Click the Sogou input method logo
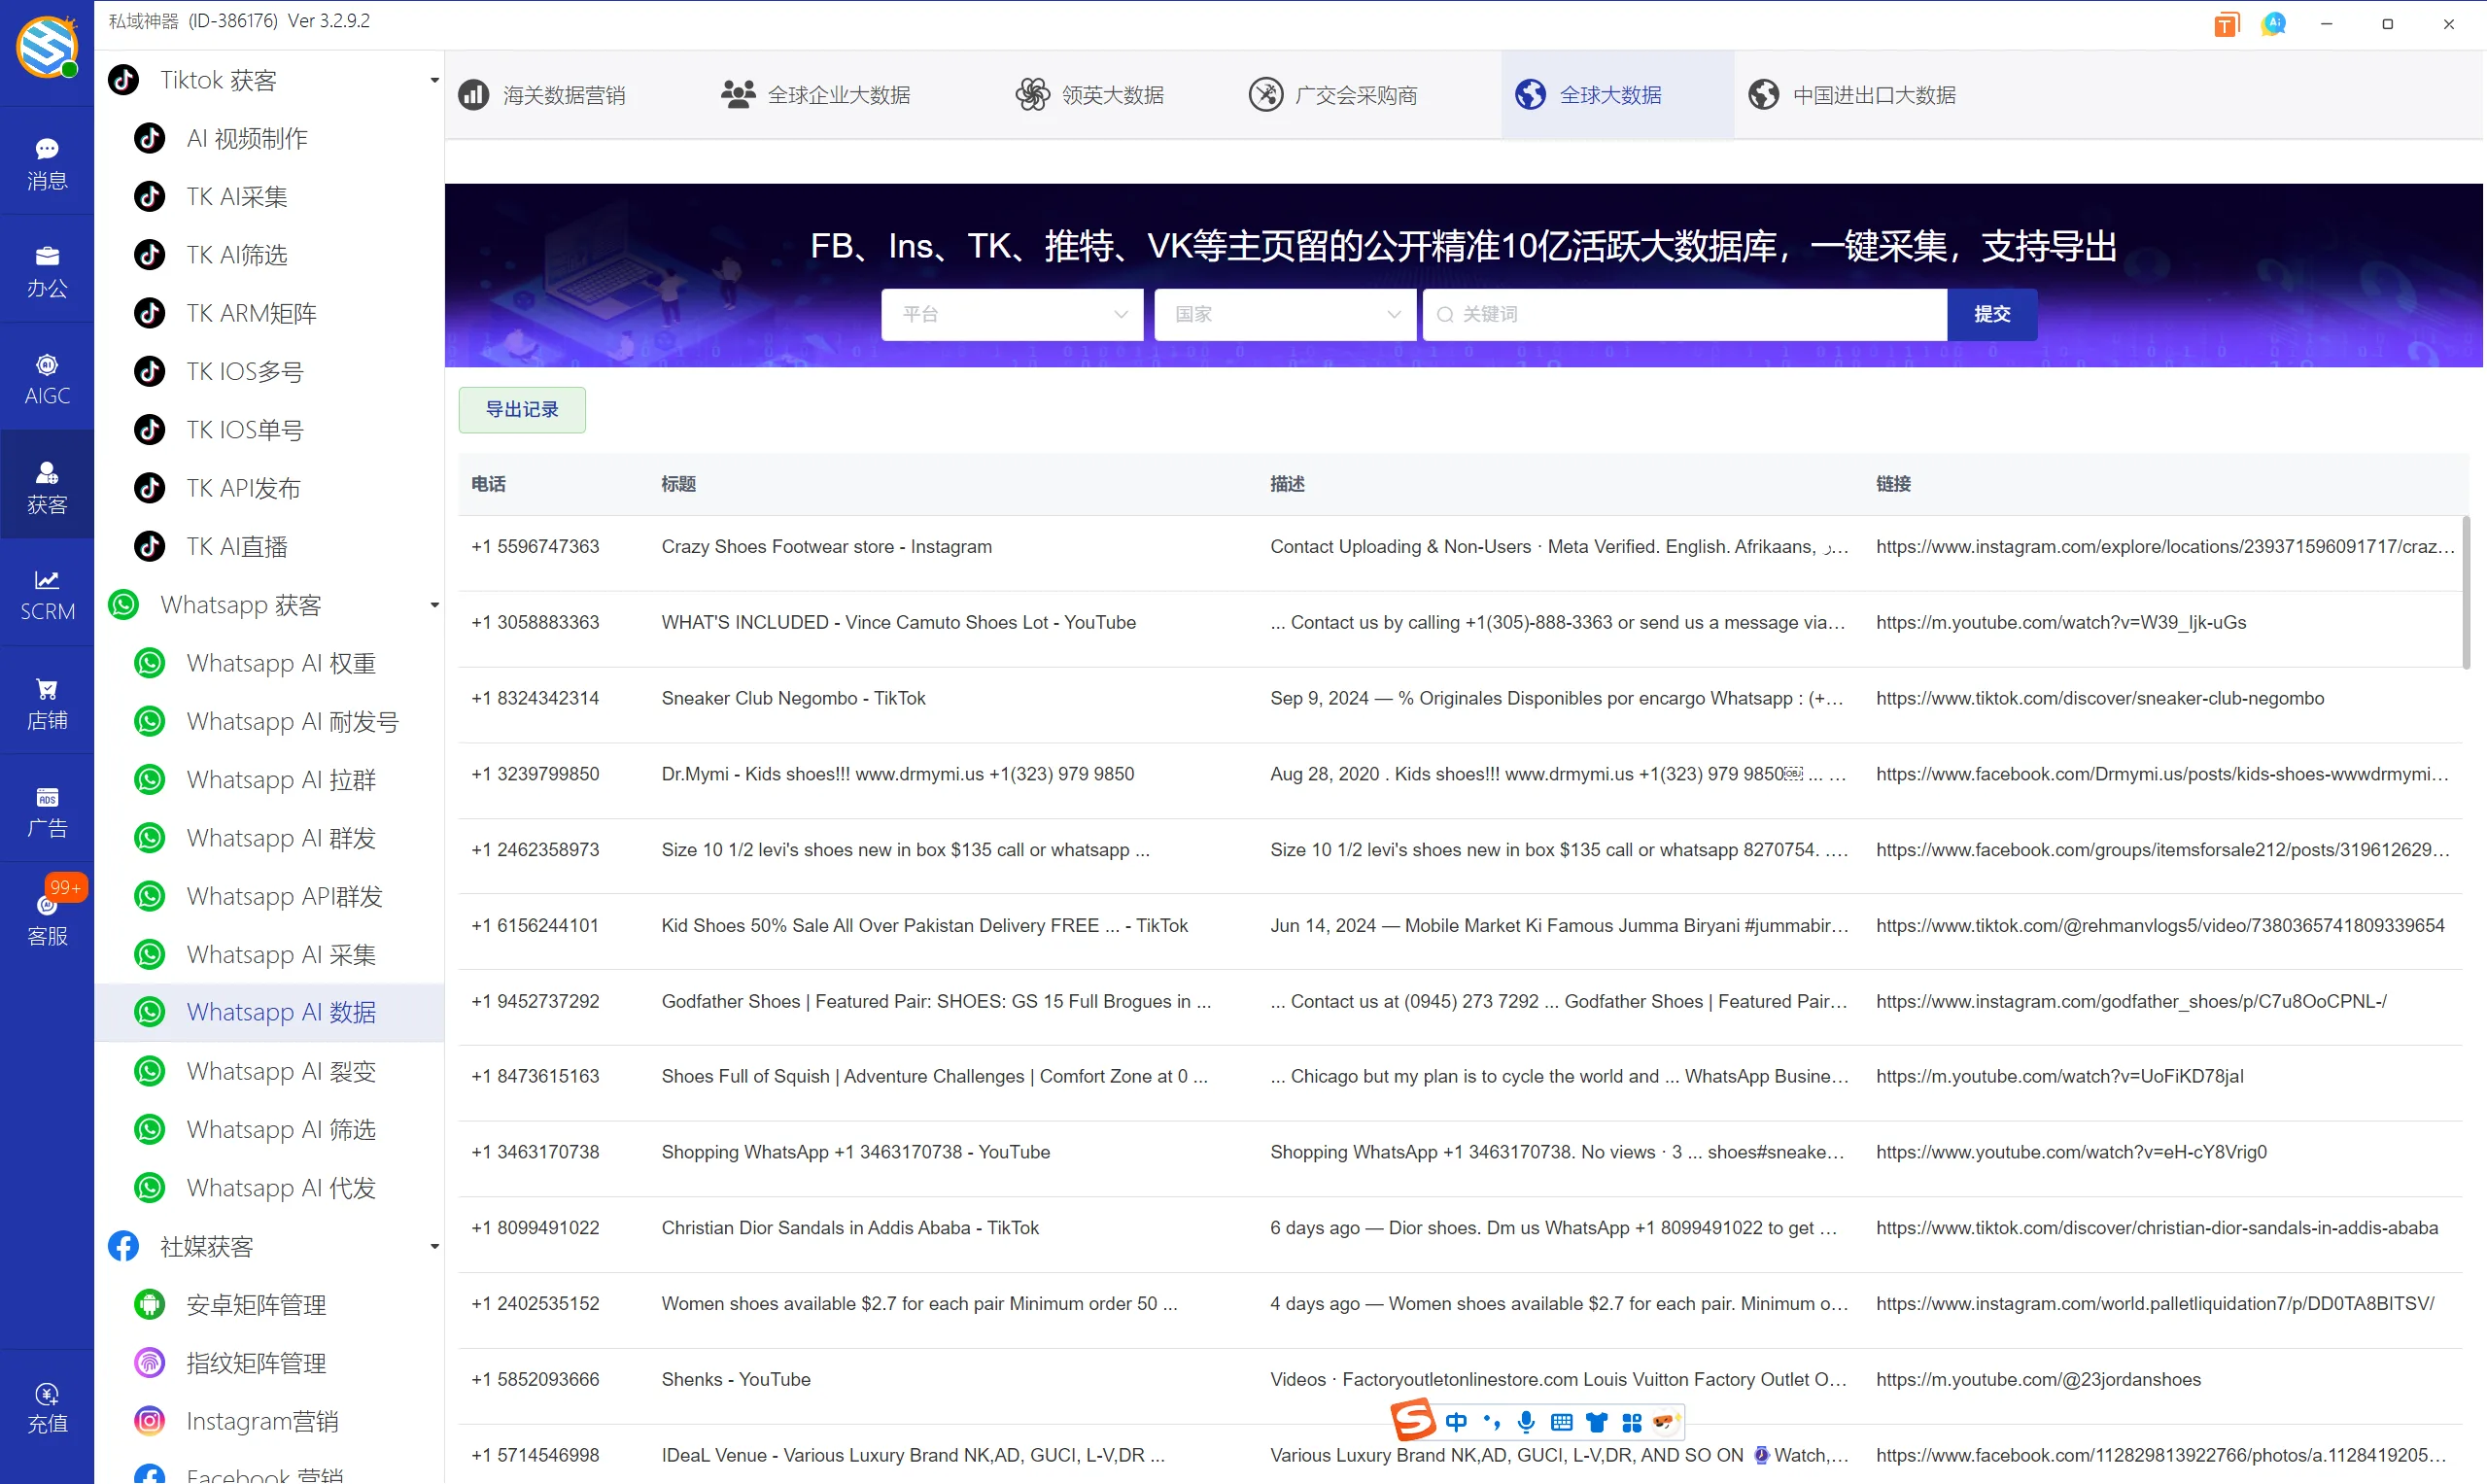The height and width of the screenshot is (1484, 2487). [1412, 1420]
